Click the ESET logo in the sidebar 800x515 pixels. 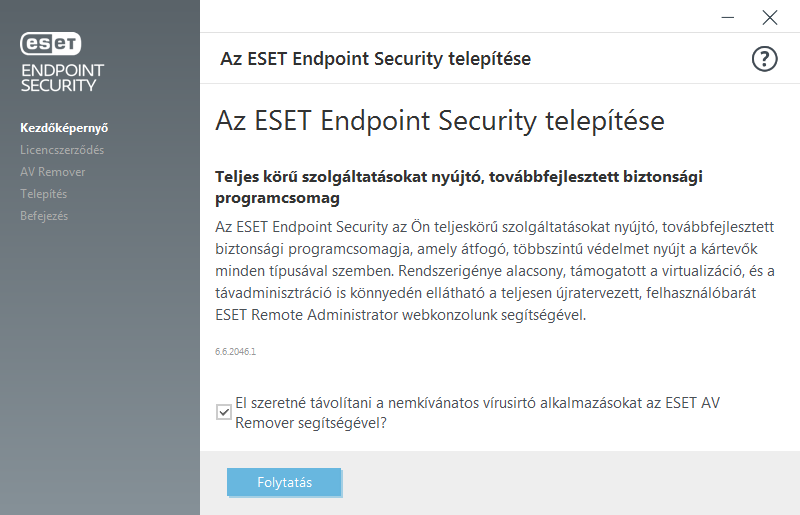(x=51, y=45)
